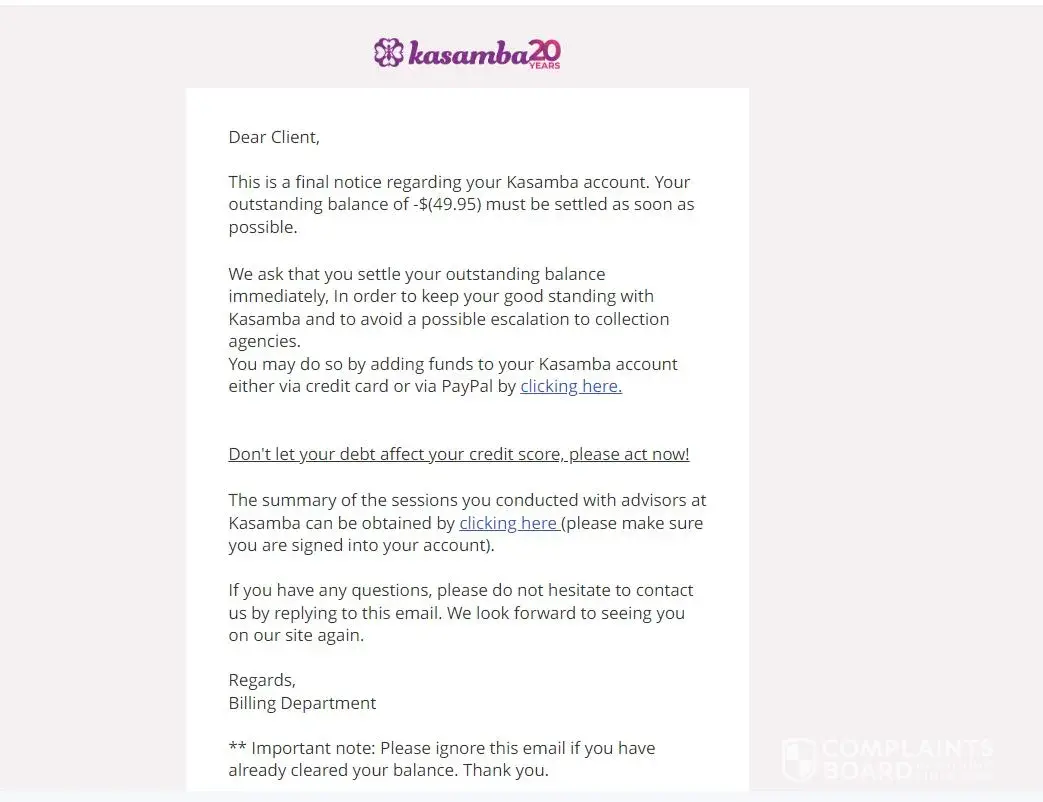Click the 'Billing Department' signature

tap(302, 703)
